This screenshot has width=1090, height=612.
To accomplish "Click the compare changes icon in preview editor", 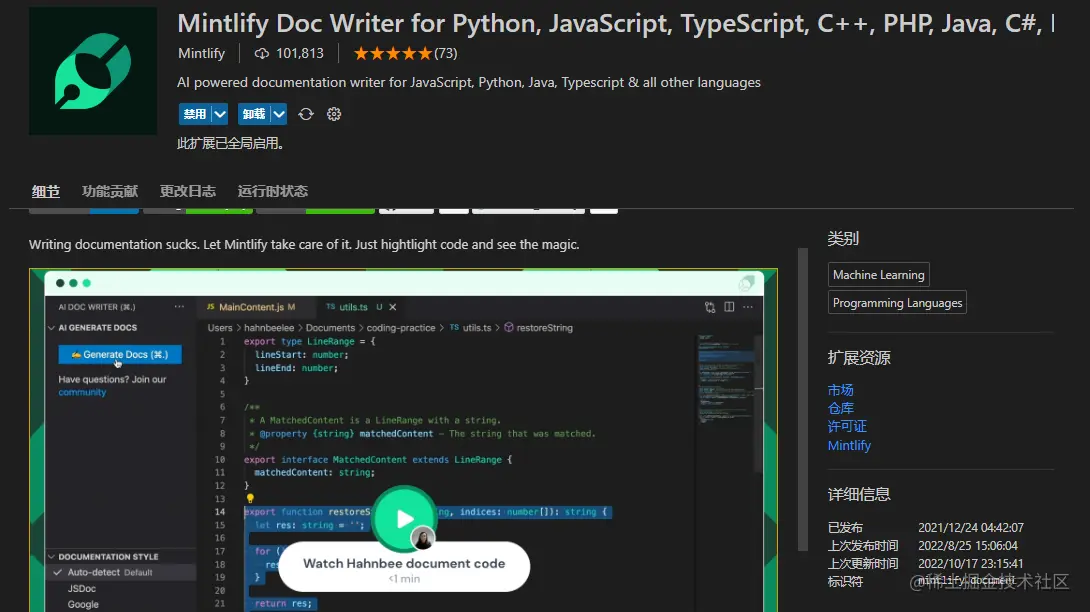I will (x=710, y=307).
